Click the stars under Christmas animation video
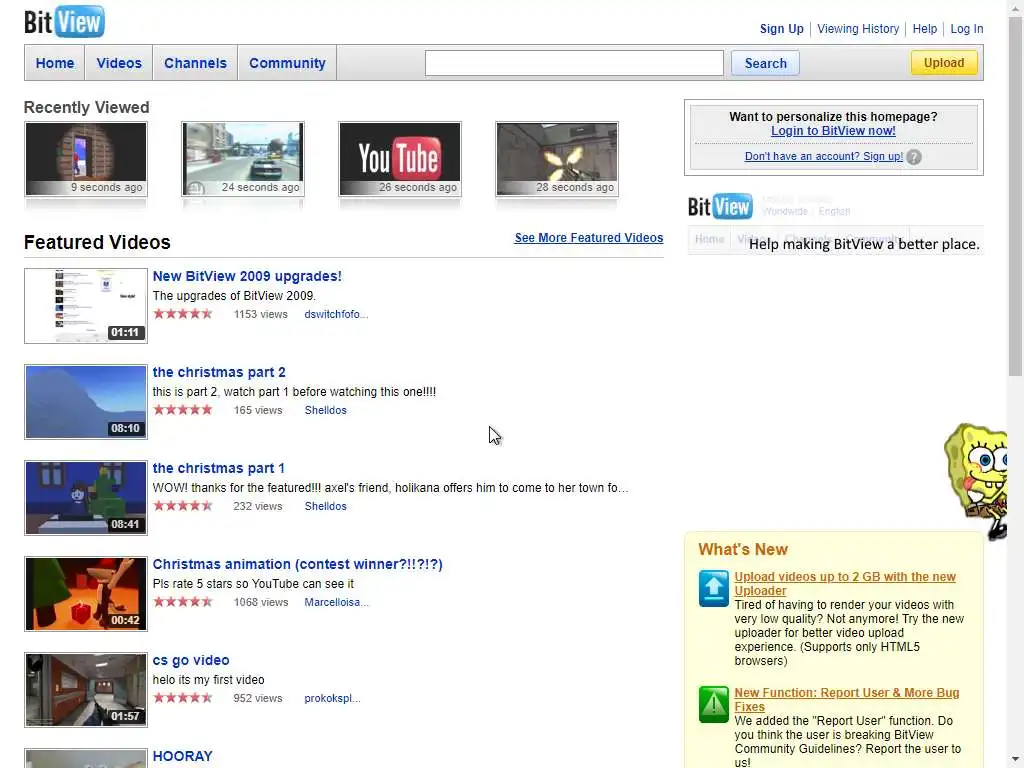Screen dimensions: 1024x768 coord(183,602)
